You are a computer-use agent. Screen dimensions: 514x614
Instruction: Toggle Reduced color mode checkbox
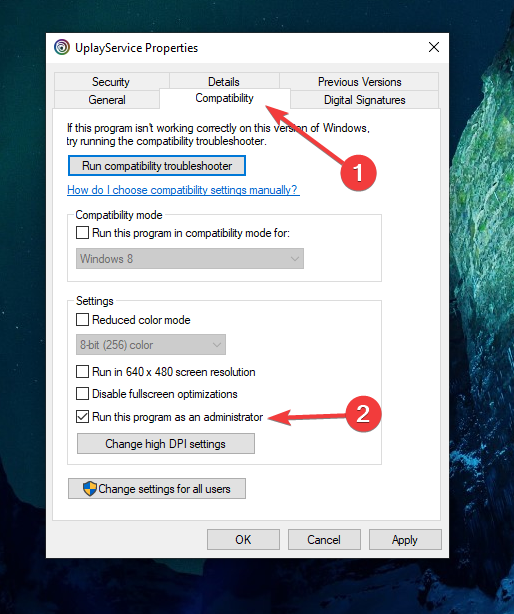pyautogui.click(x=82, y=320)
